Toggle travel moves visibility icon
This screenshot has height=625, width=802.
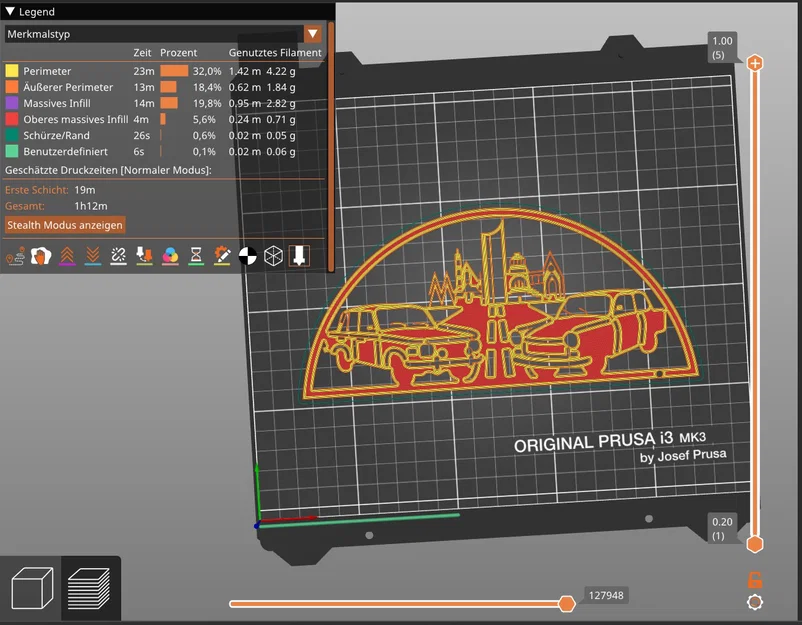[15, 257]
